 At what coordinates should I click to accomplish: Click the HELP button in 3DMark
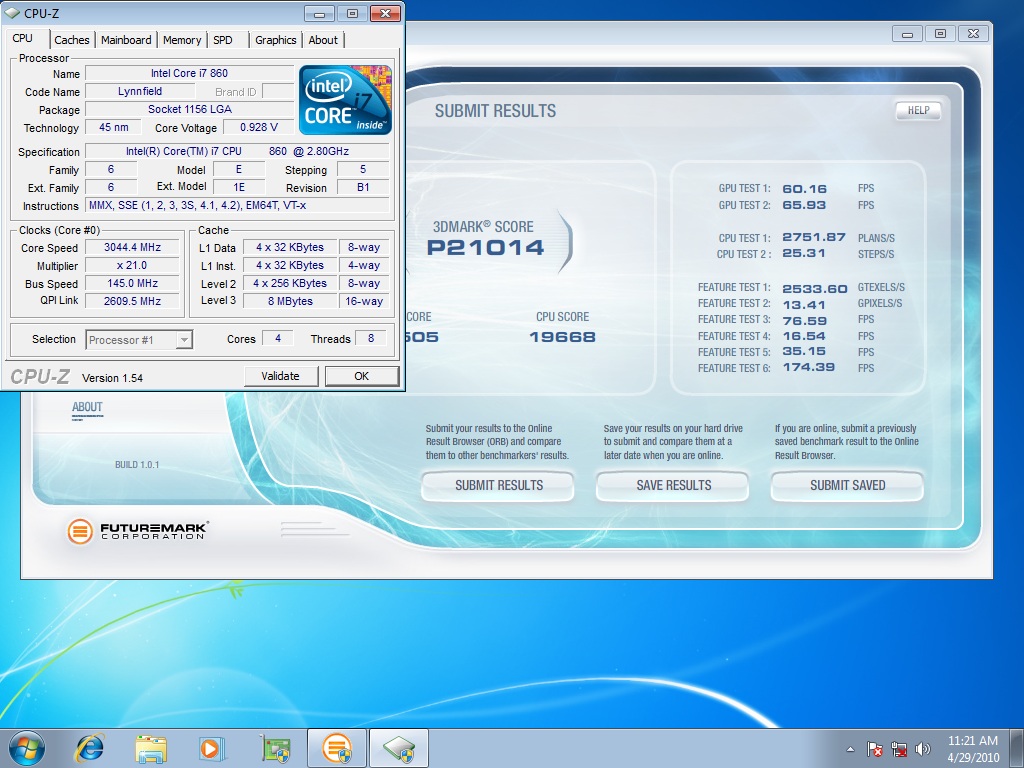click(918, 111)
